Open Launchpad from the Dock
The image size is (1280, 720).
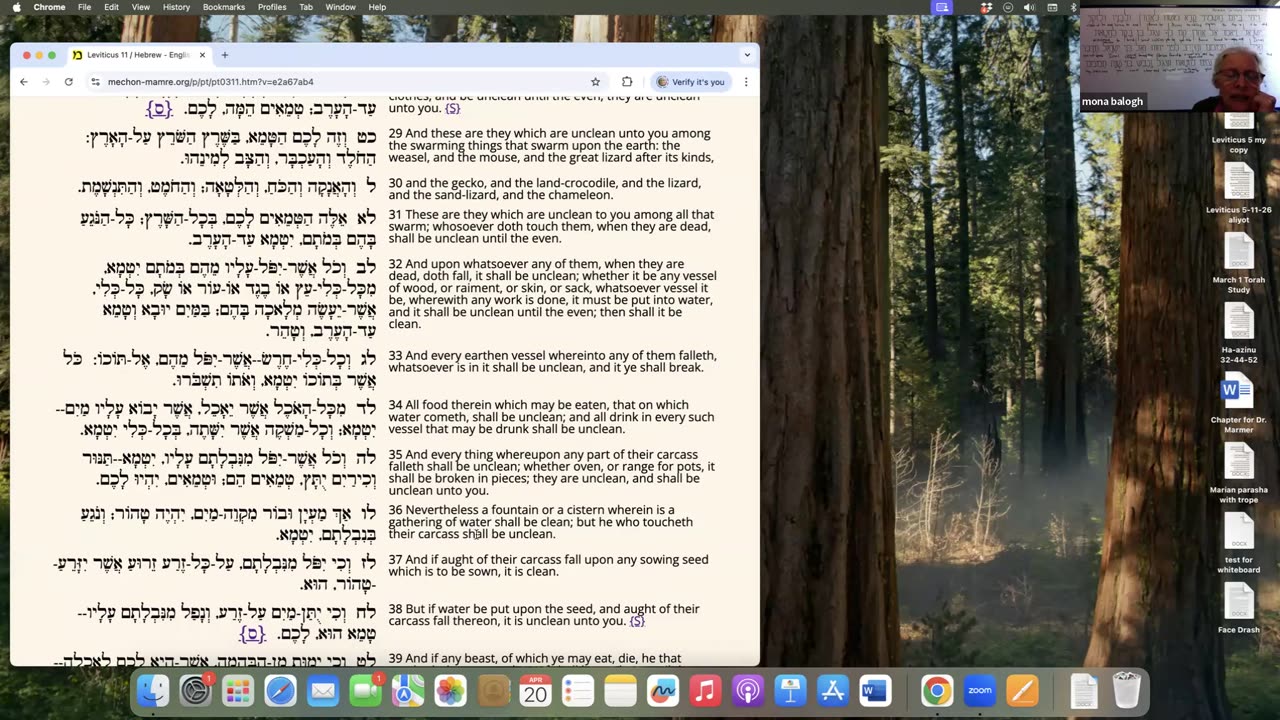coord(238,690)
